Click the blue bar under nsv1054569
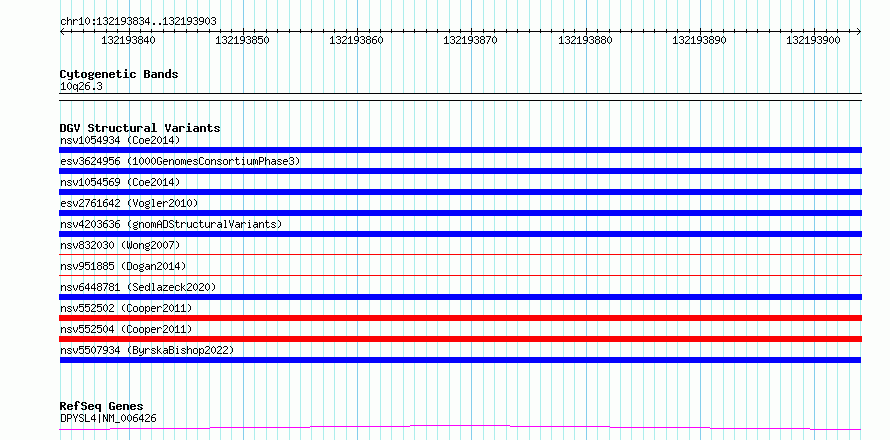The image size is (890, 440). click(460, 192)
